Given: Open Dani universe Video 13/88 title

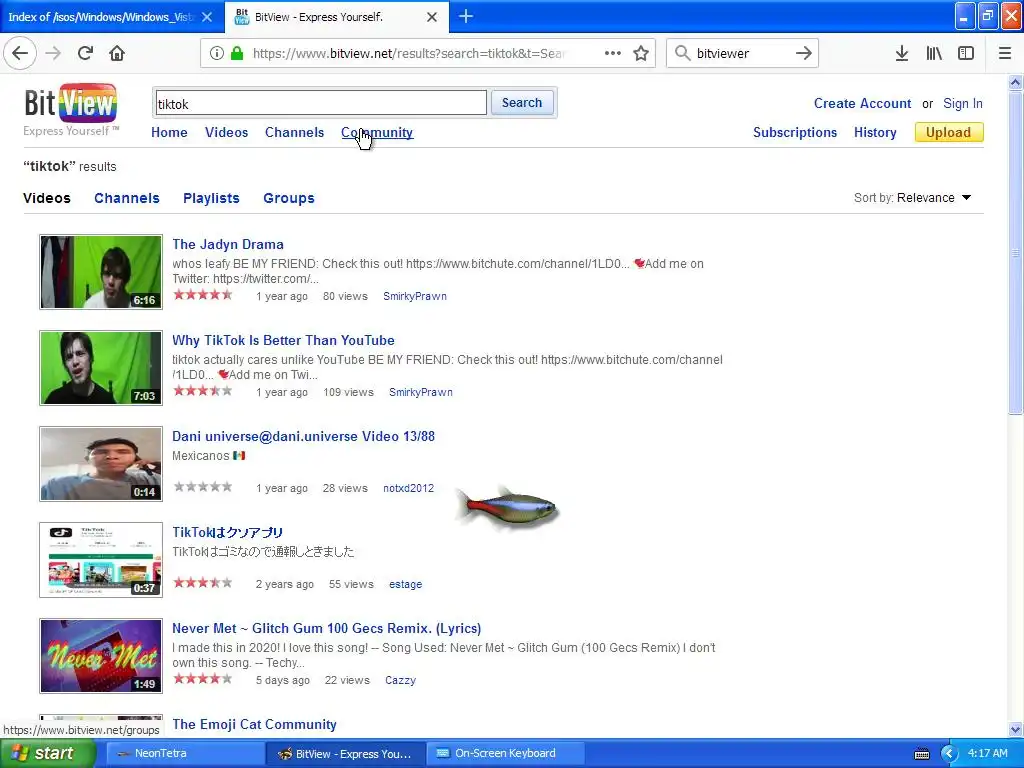Looking at the screenshot, I should tap(304, 436).
